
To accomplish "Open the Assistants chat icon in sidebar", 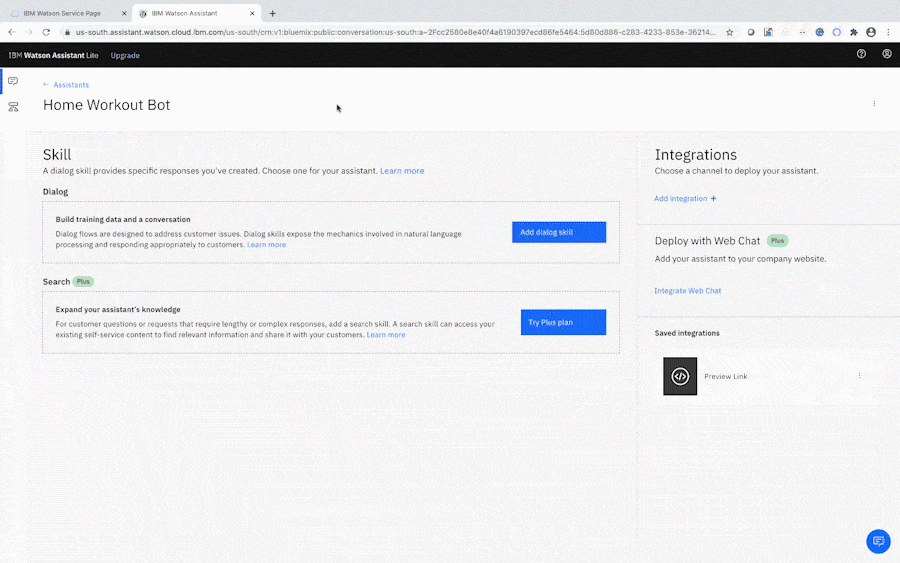I will [x=13, y=81].
